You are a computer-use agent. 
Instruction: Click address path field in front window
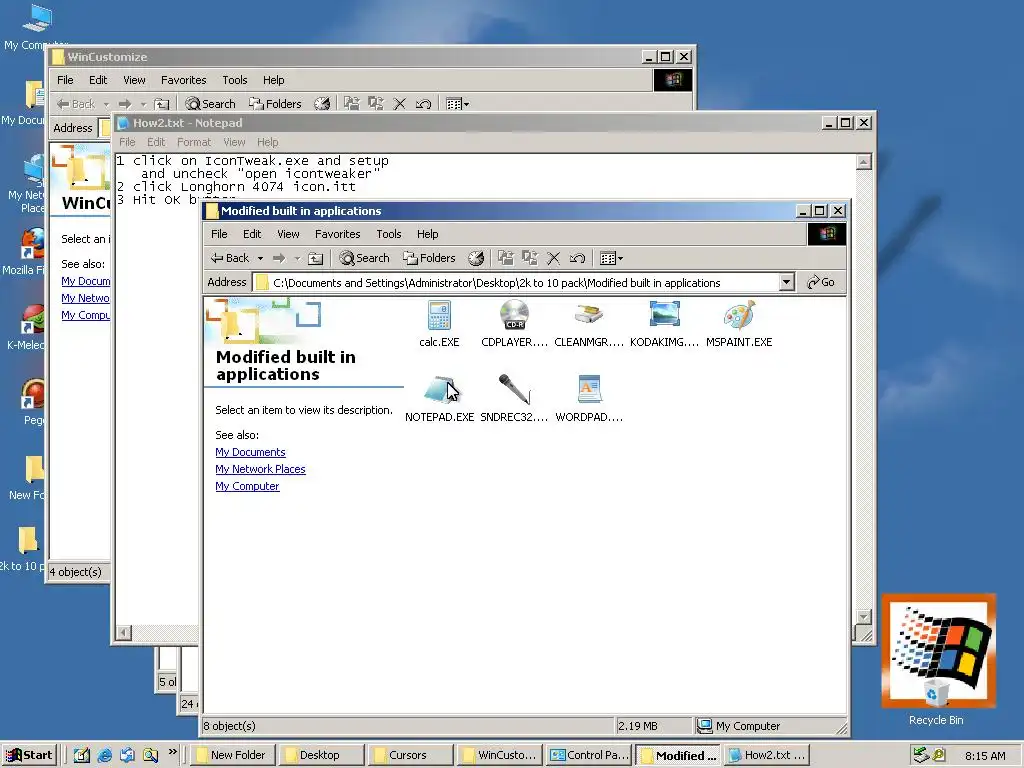[x=516, y=283]
